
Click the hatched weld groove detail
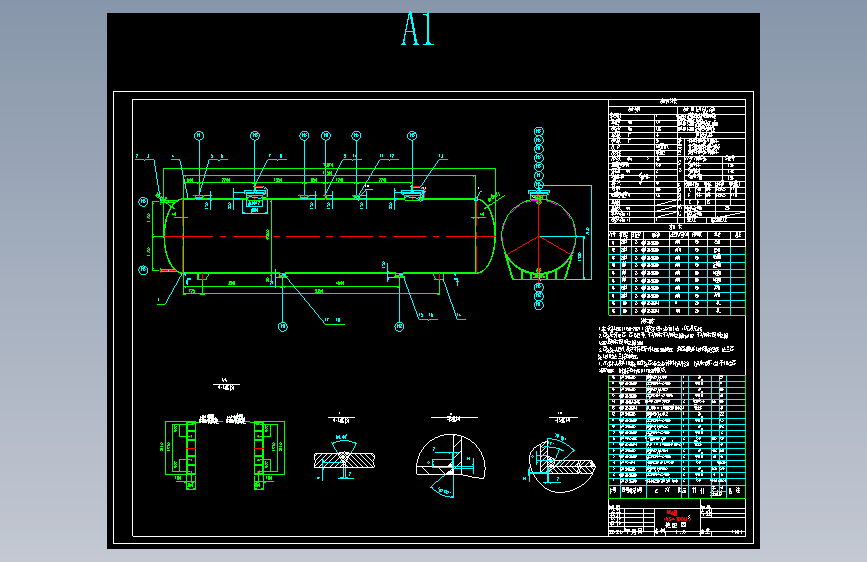(x=344, y=459)
